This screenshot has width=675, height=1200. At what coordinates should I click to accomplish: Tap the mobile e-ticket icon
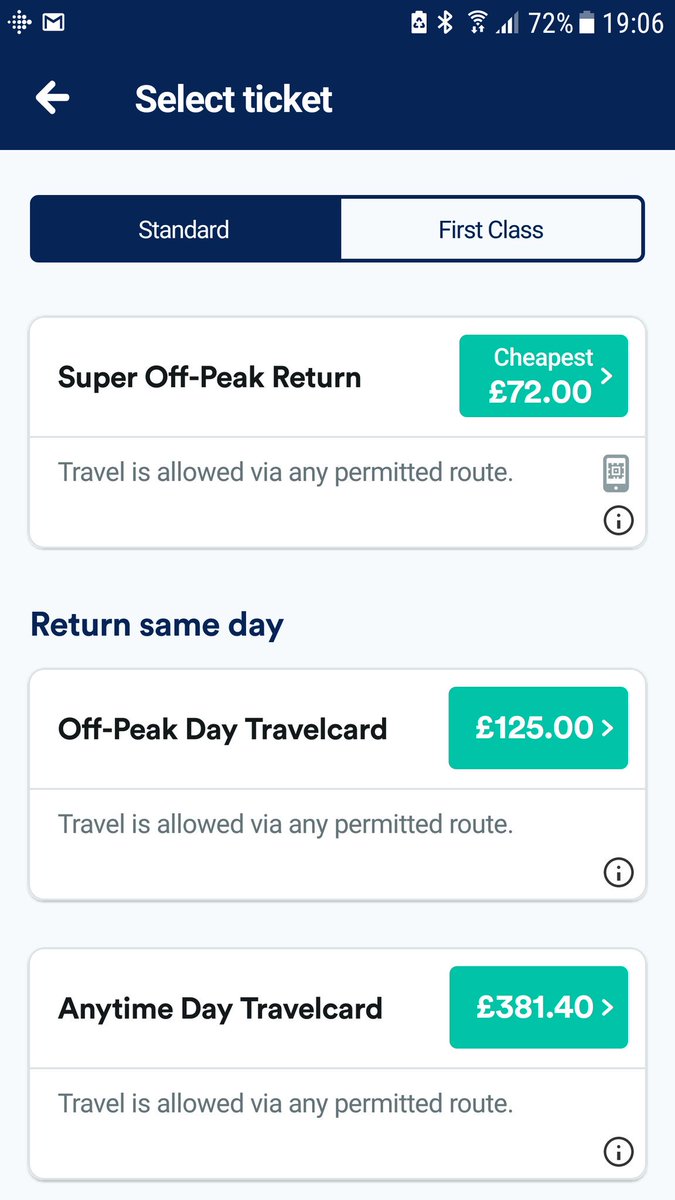tap(617, 473)
